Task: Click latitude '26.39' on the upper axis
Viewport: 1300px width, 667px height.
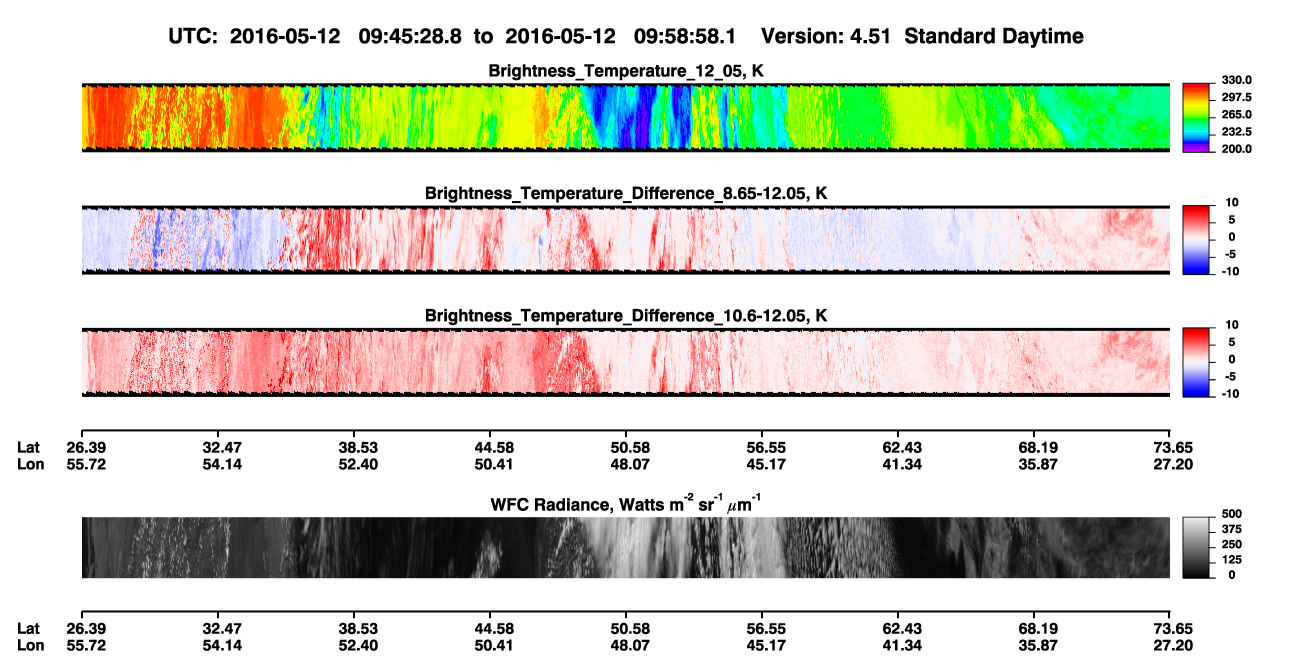Action: tap(88, 448)
